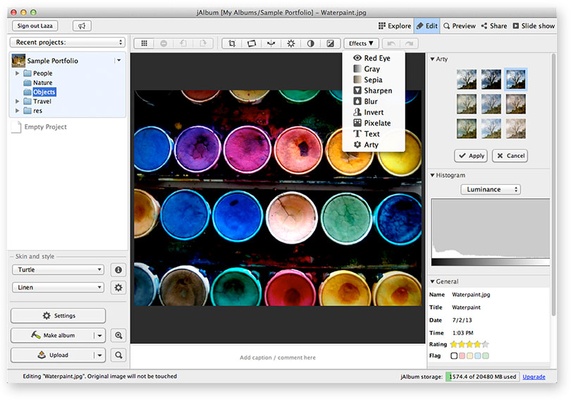Choose Blur from Effects menu
The width and height of the screenshot is (571, 400).
[x=373, y=101]
